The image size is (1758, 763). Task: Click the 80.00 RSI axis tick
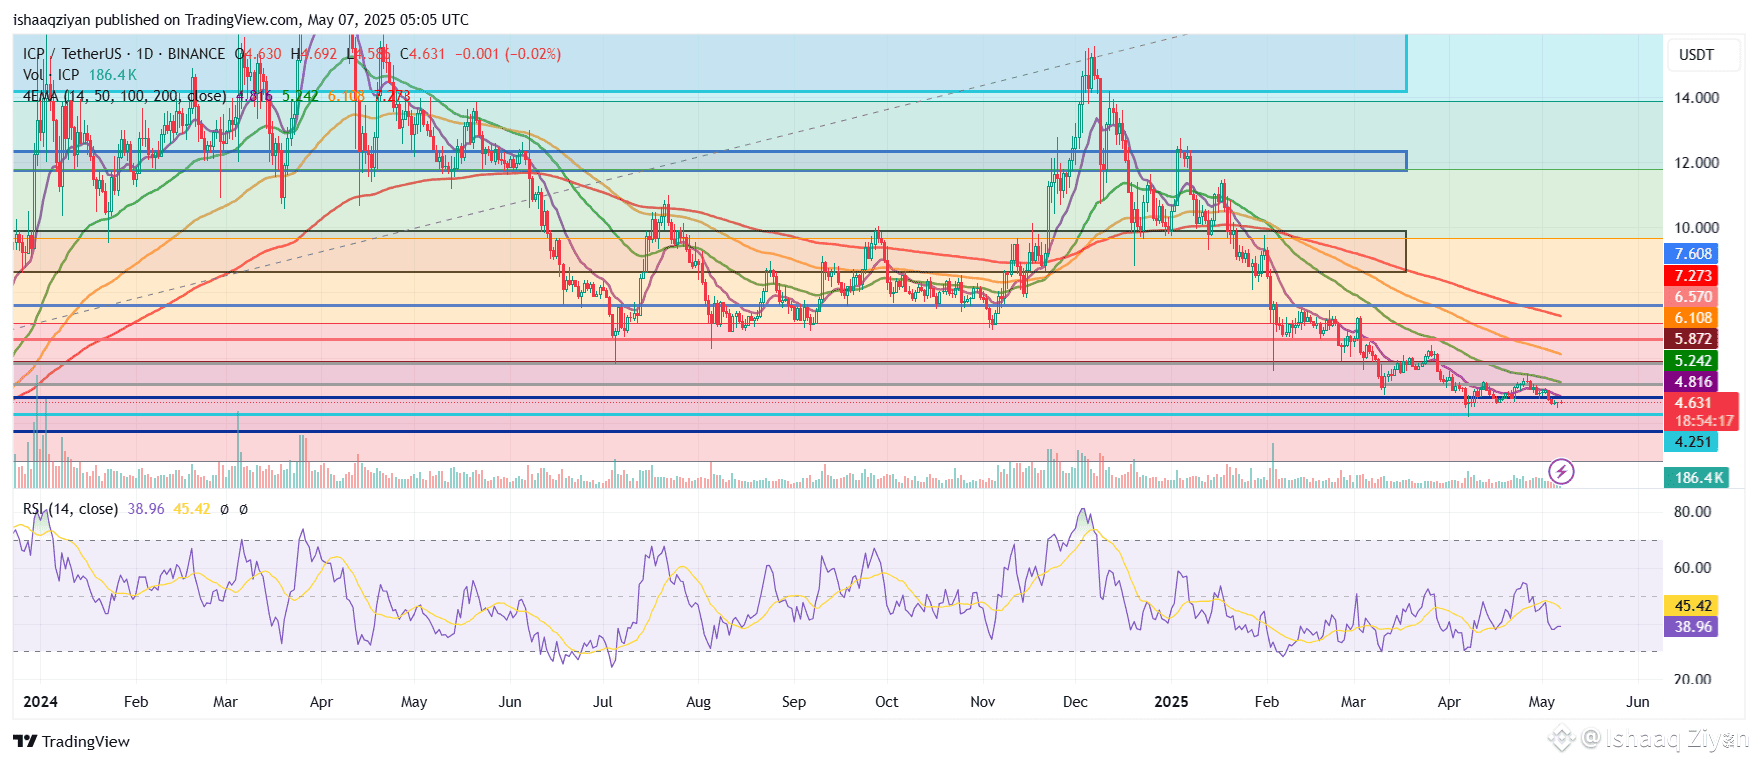click(x=1692, y=512)
